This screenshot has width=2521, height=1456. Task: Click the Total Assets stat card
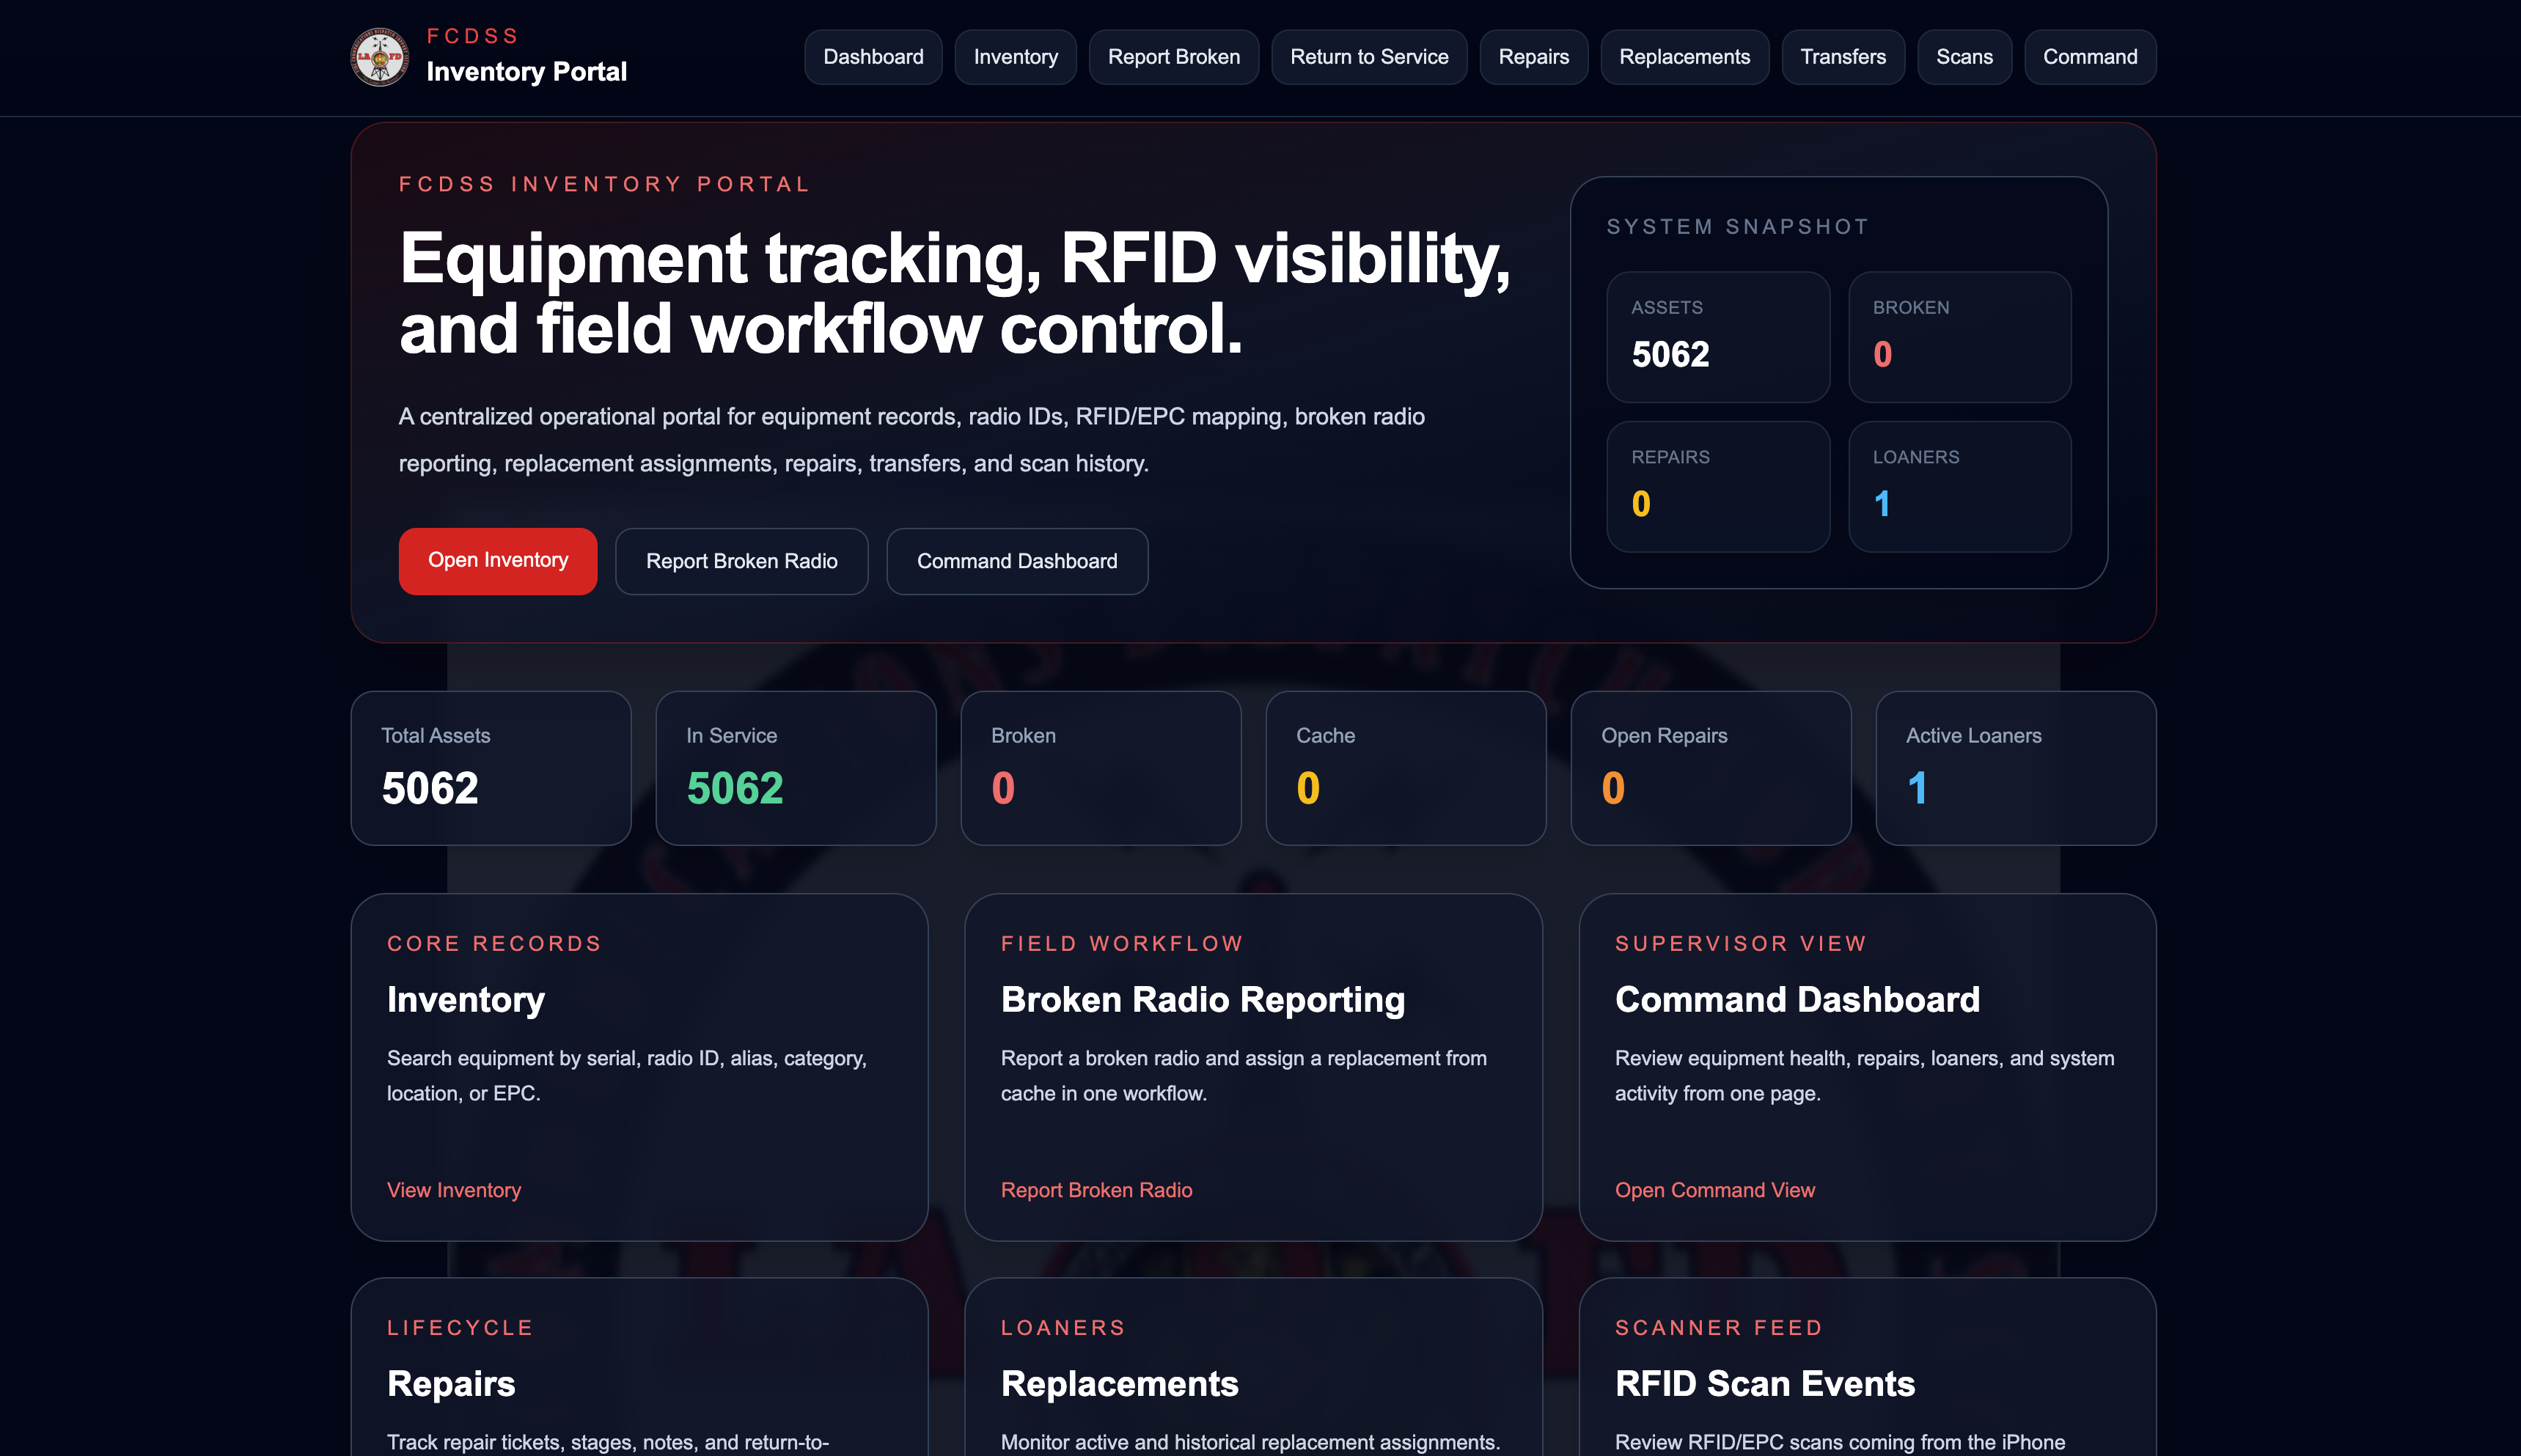(x=491, y=768)
